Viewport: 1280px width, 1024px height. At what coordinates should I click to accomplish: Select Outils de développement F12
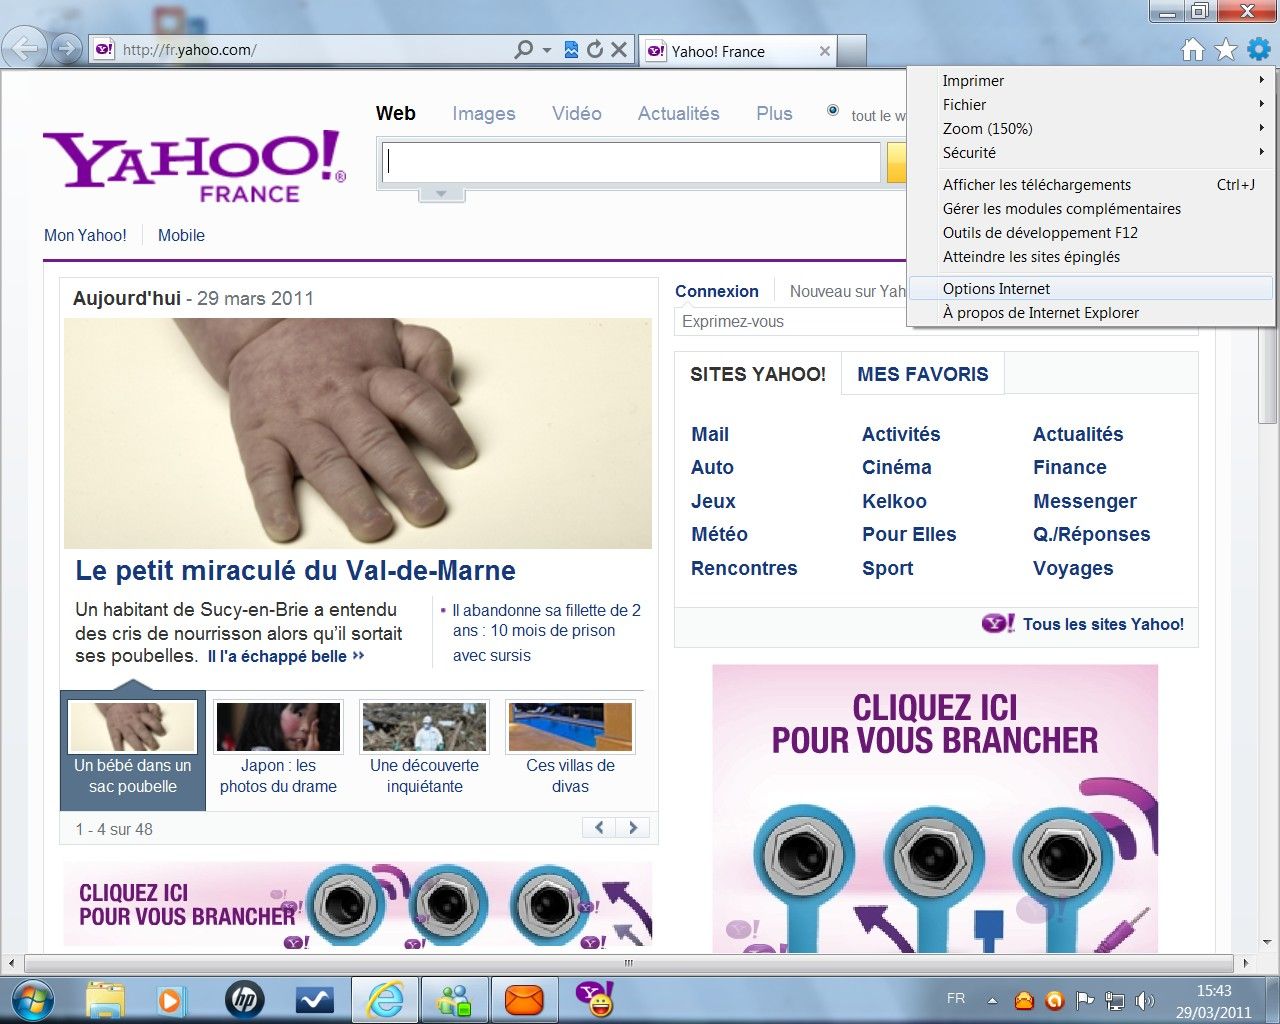[x=1091, y=232]
